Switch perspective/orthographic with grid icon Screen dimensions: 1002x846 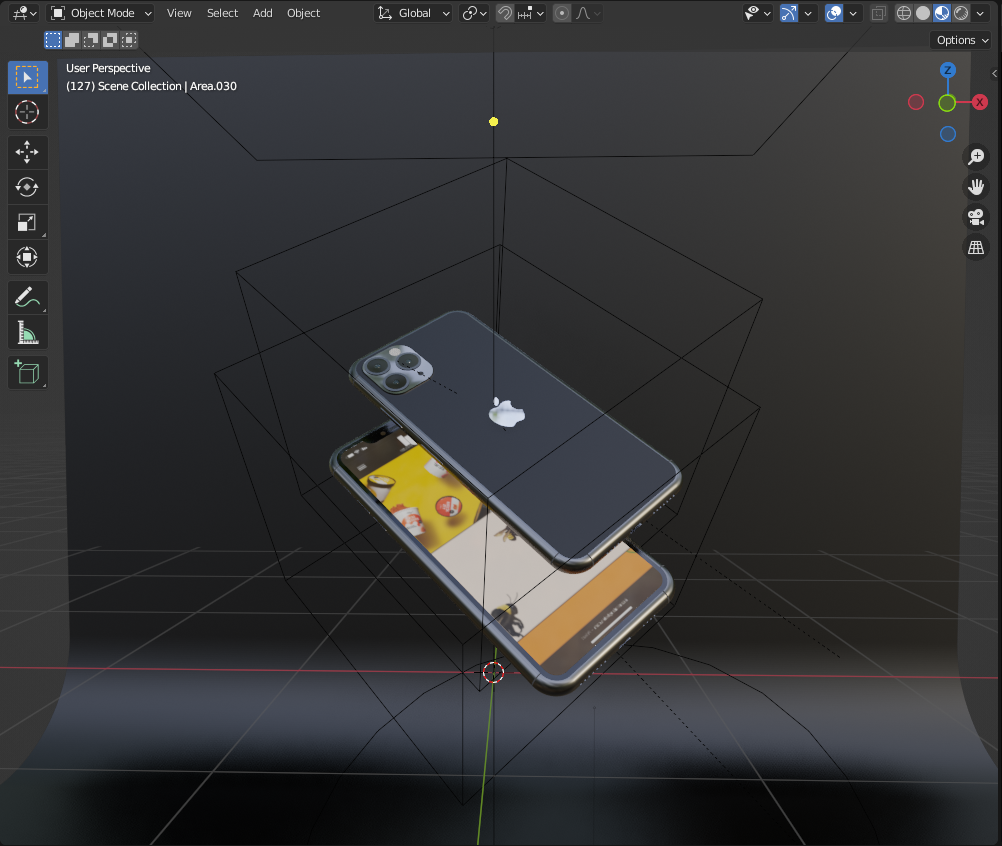point(976,247)
